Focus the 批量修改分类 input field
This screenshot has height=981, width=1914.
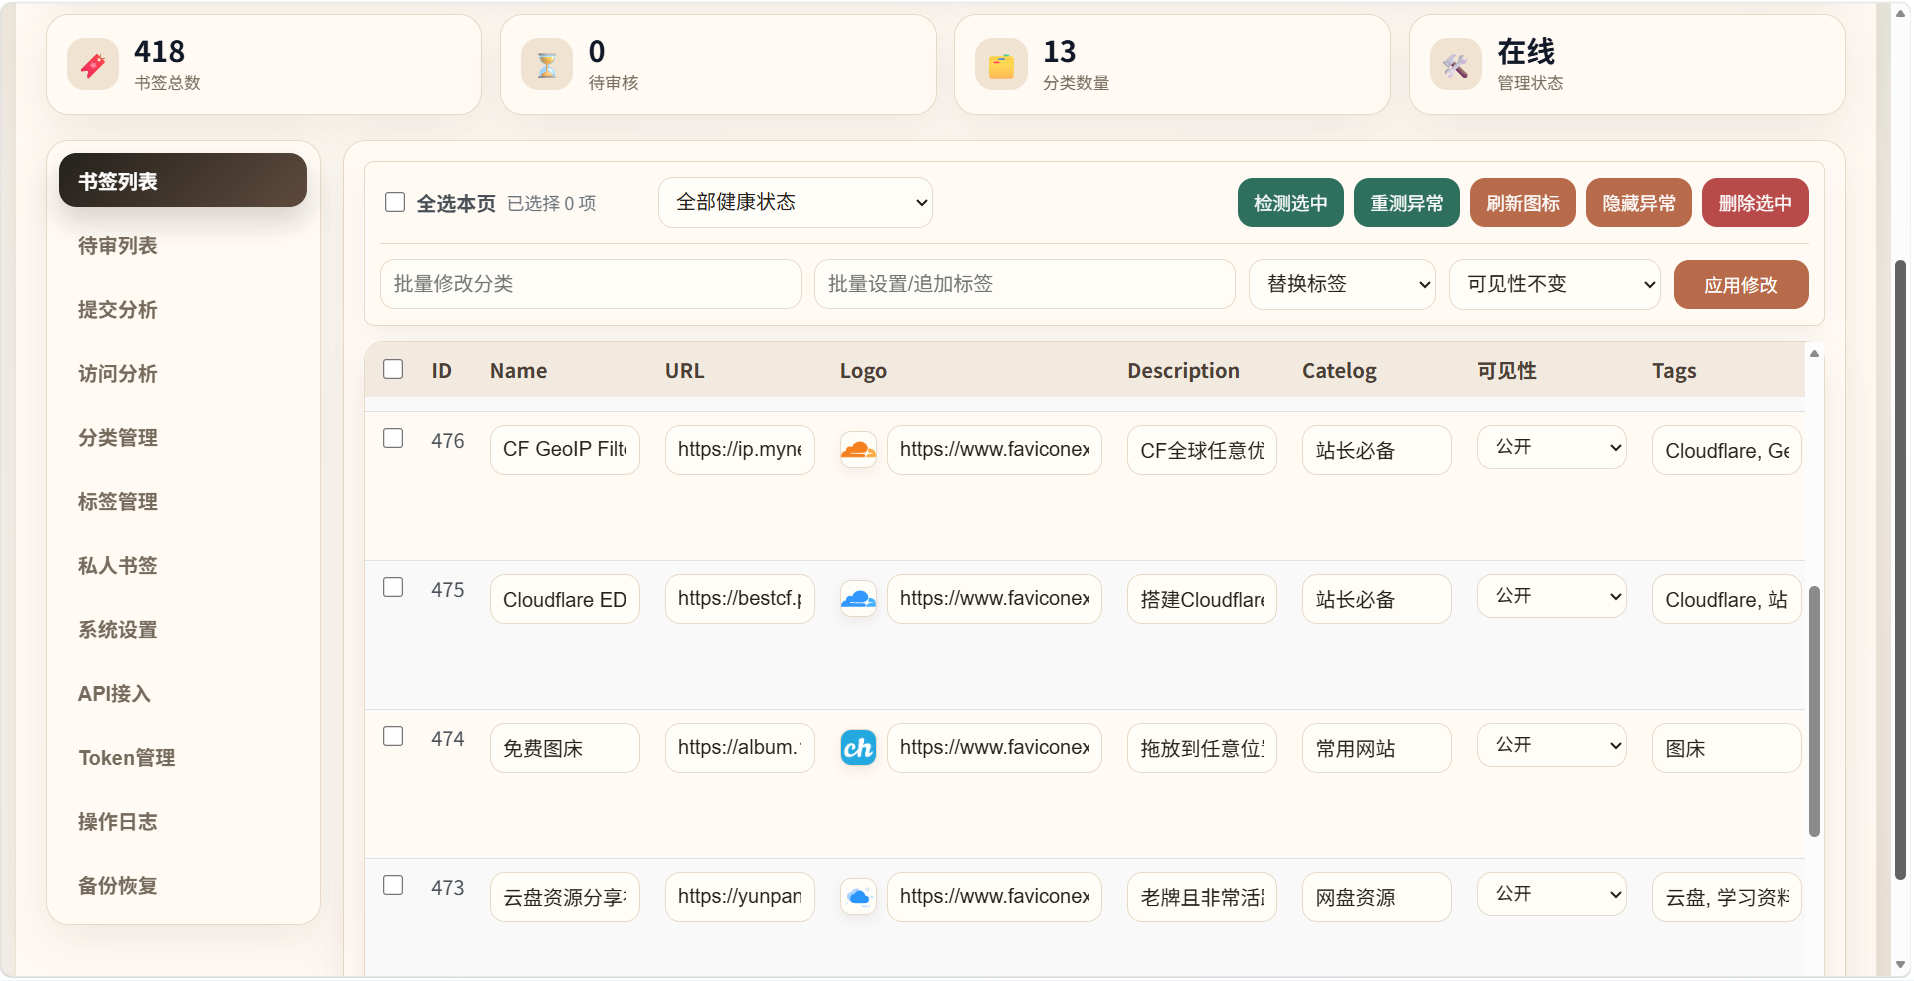pyautogui.click(x=591, y=284)
